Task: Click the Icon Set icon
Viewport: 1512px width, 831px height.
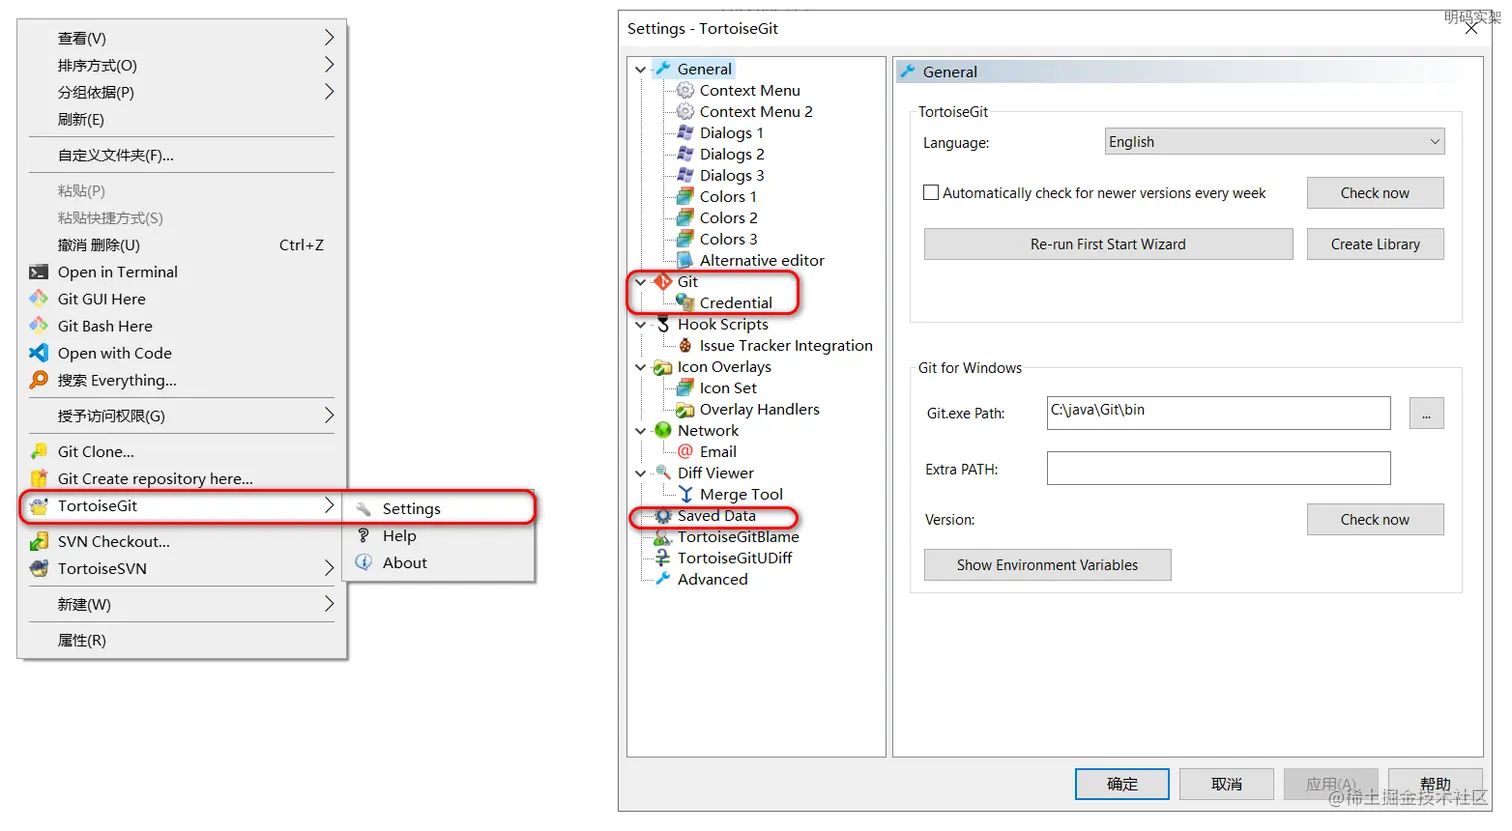Action: pos(685,388)
